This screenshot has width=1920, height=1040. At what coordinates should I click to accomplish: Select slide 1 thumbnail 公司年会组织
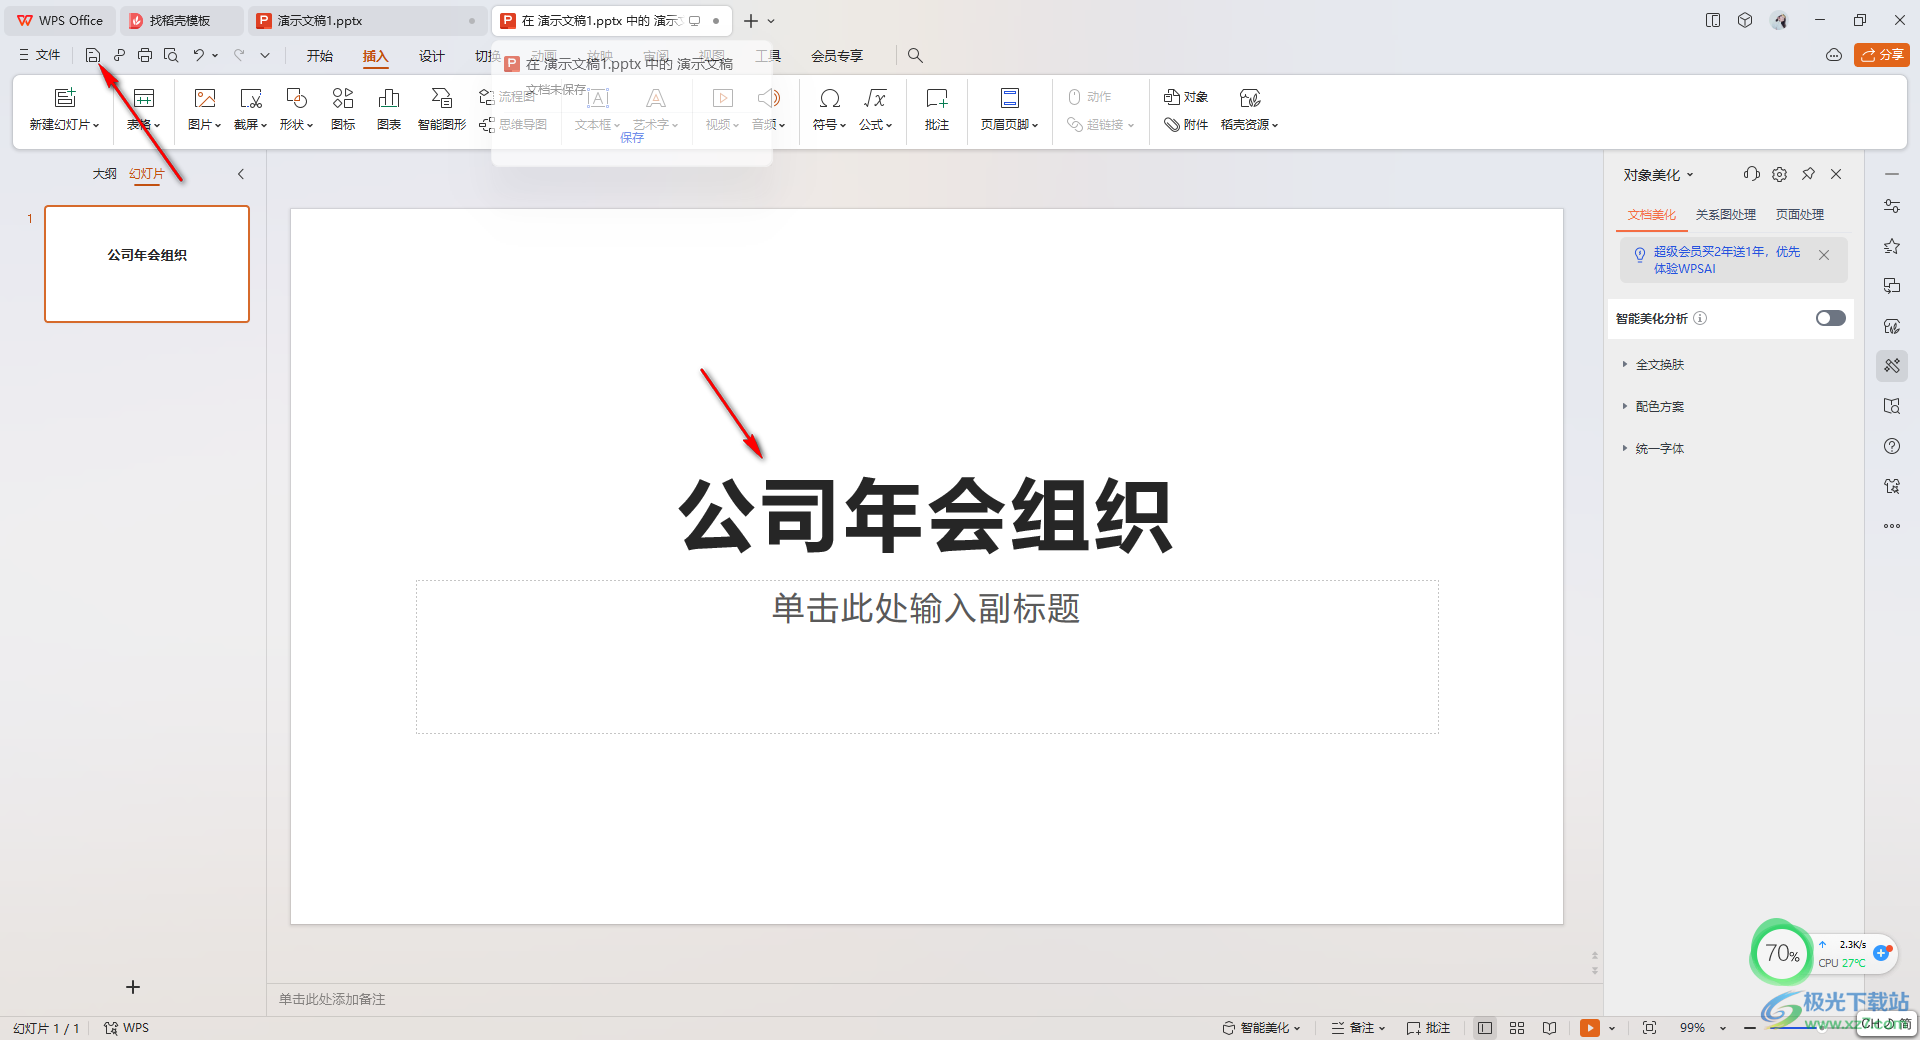point(147,264)
